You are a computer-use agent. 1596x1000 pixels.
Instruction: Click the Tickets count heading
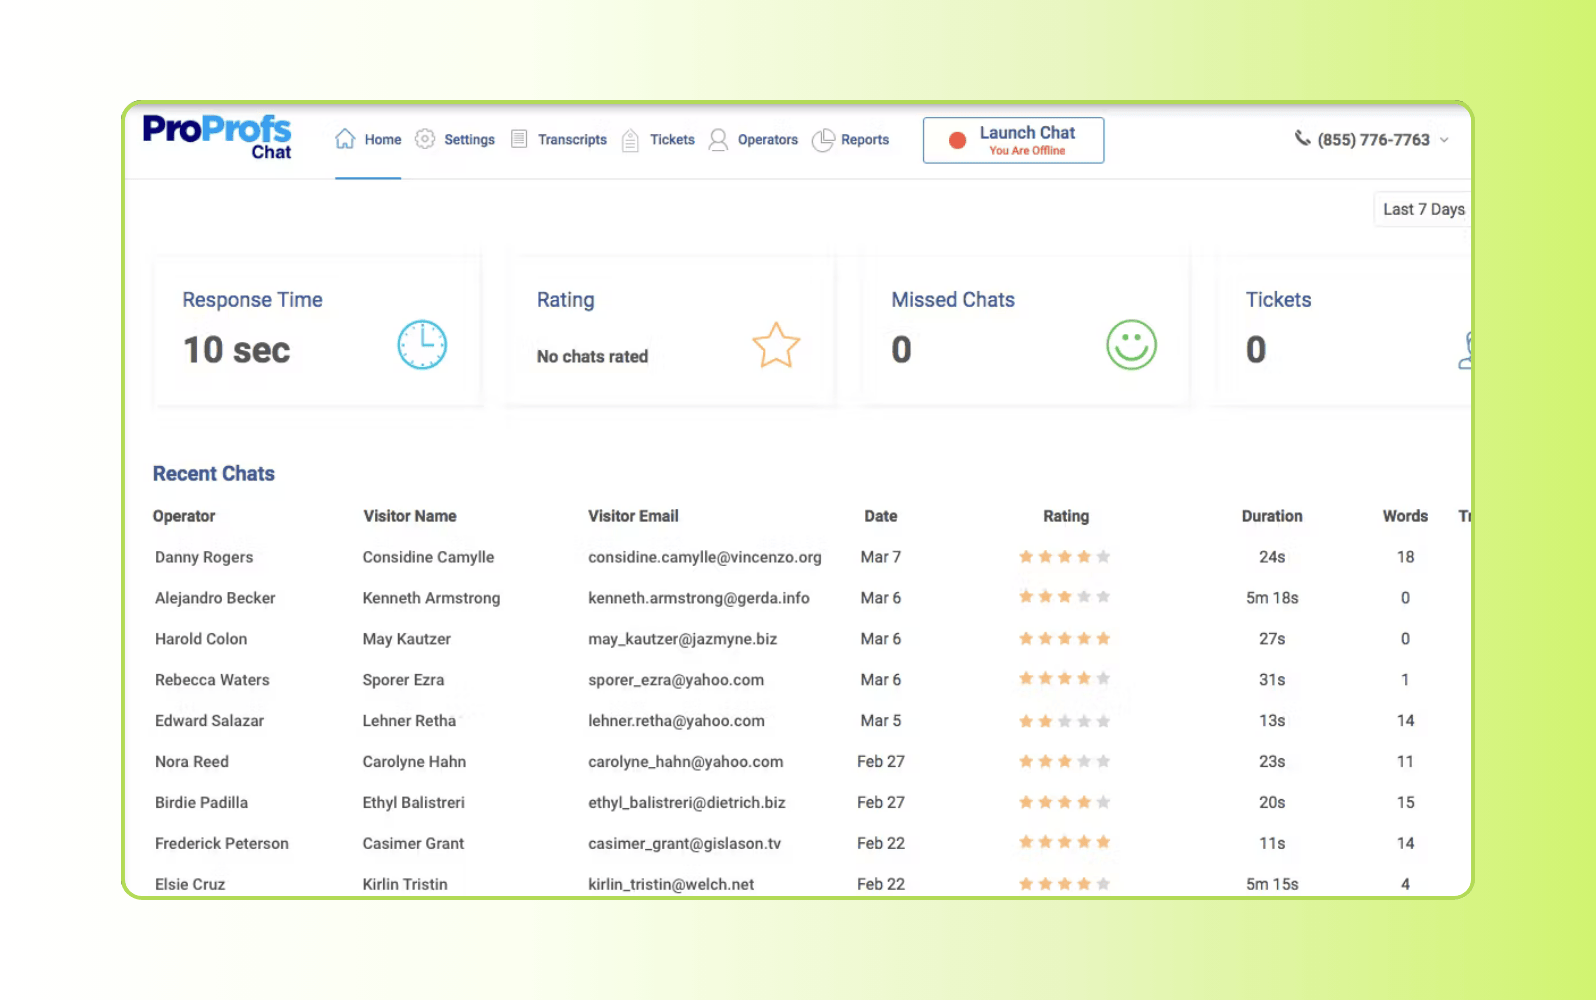[x=1278, y=300]
